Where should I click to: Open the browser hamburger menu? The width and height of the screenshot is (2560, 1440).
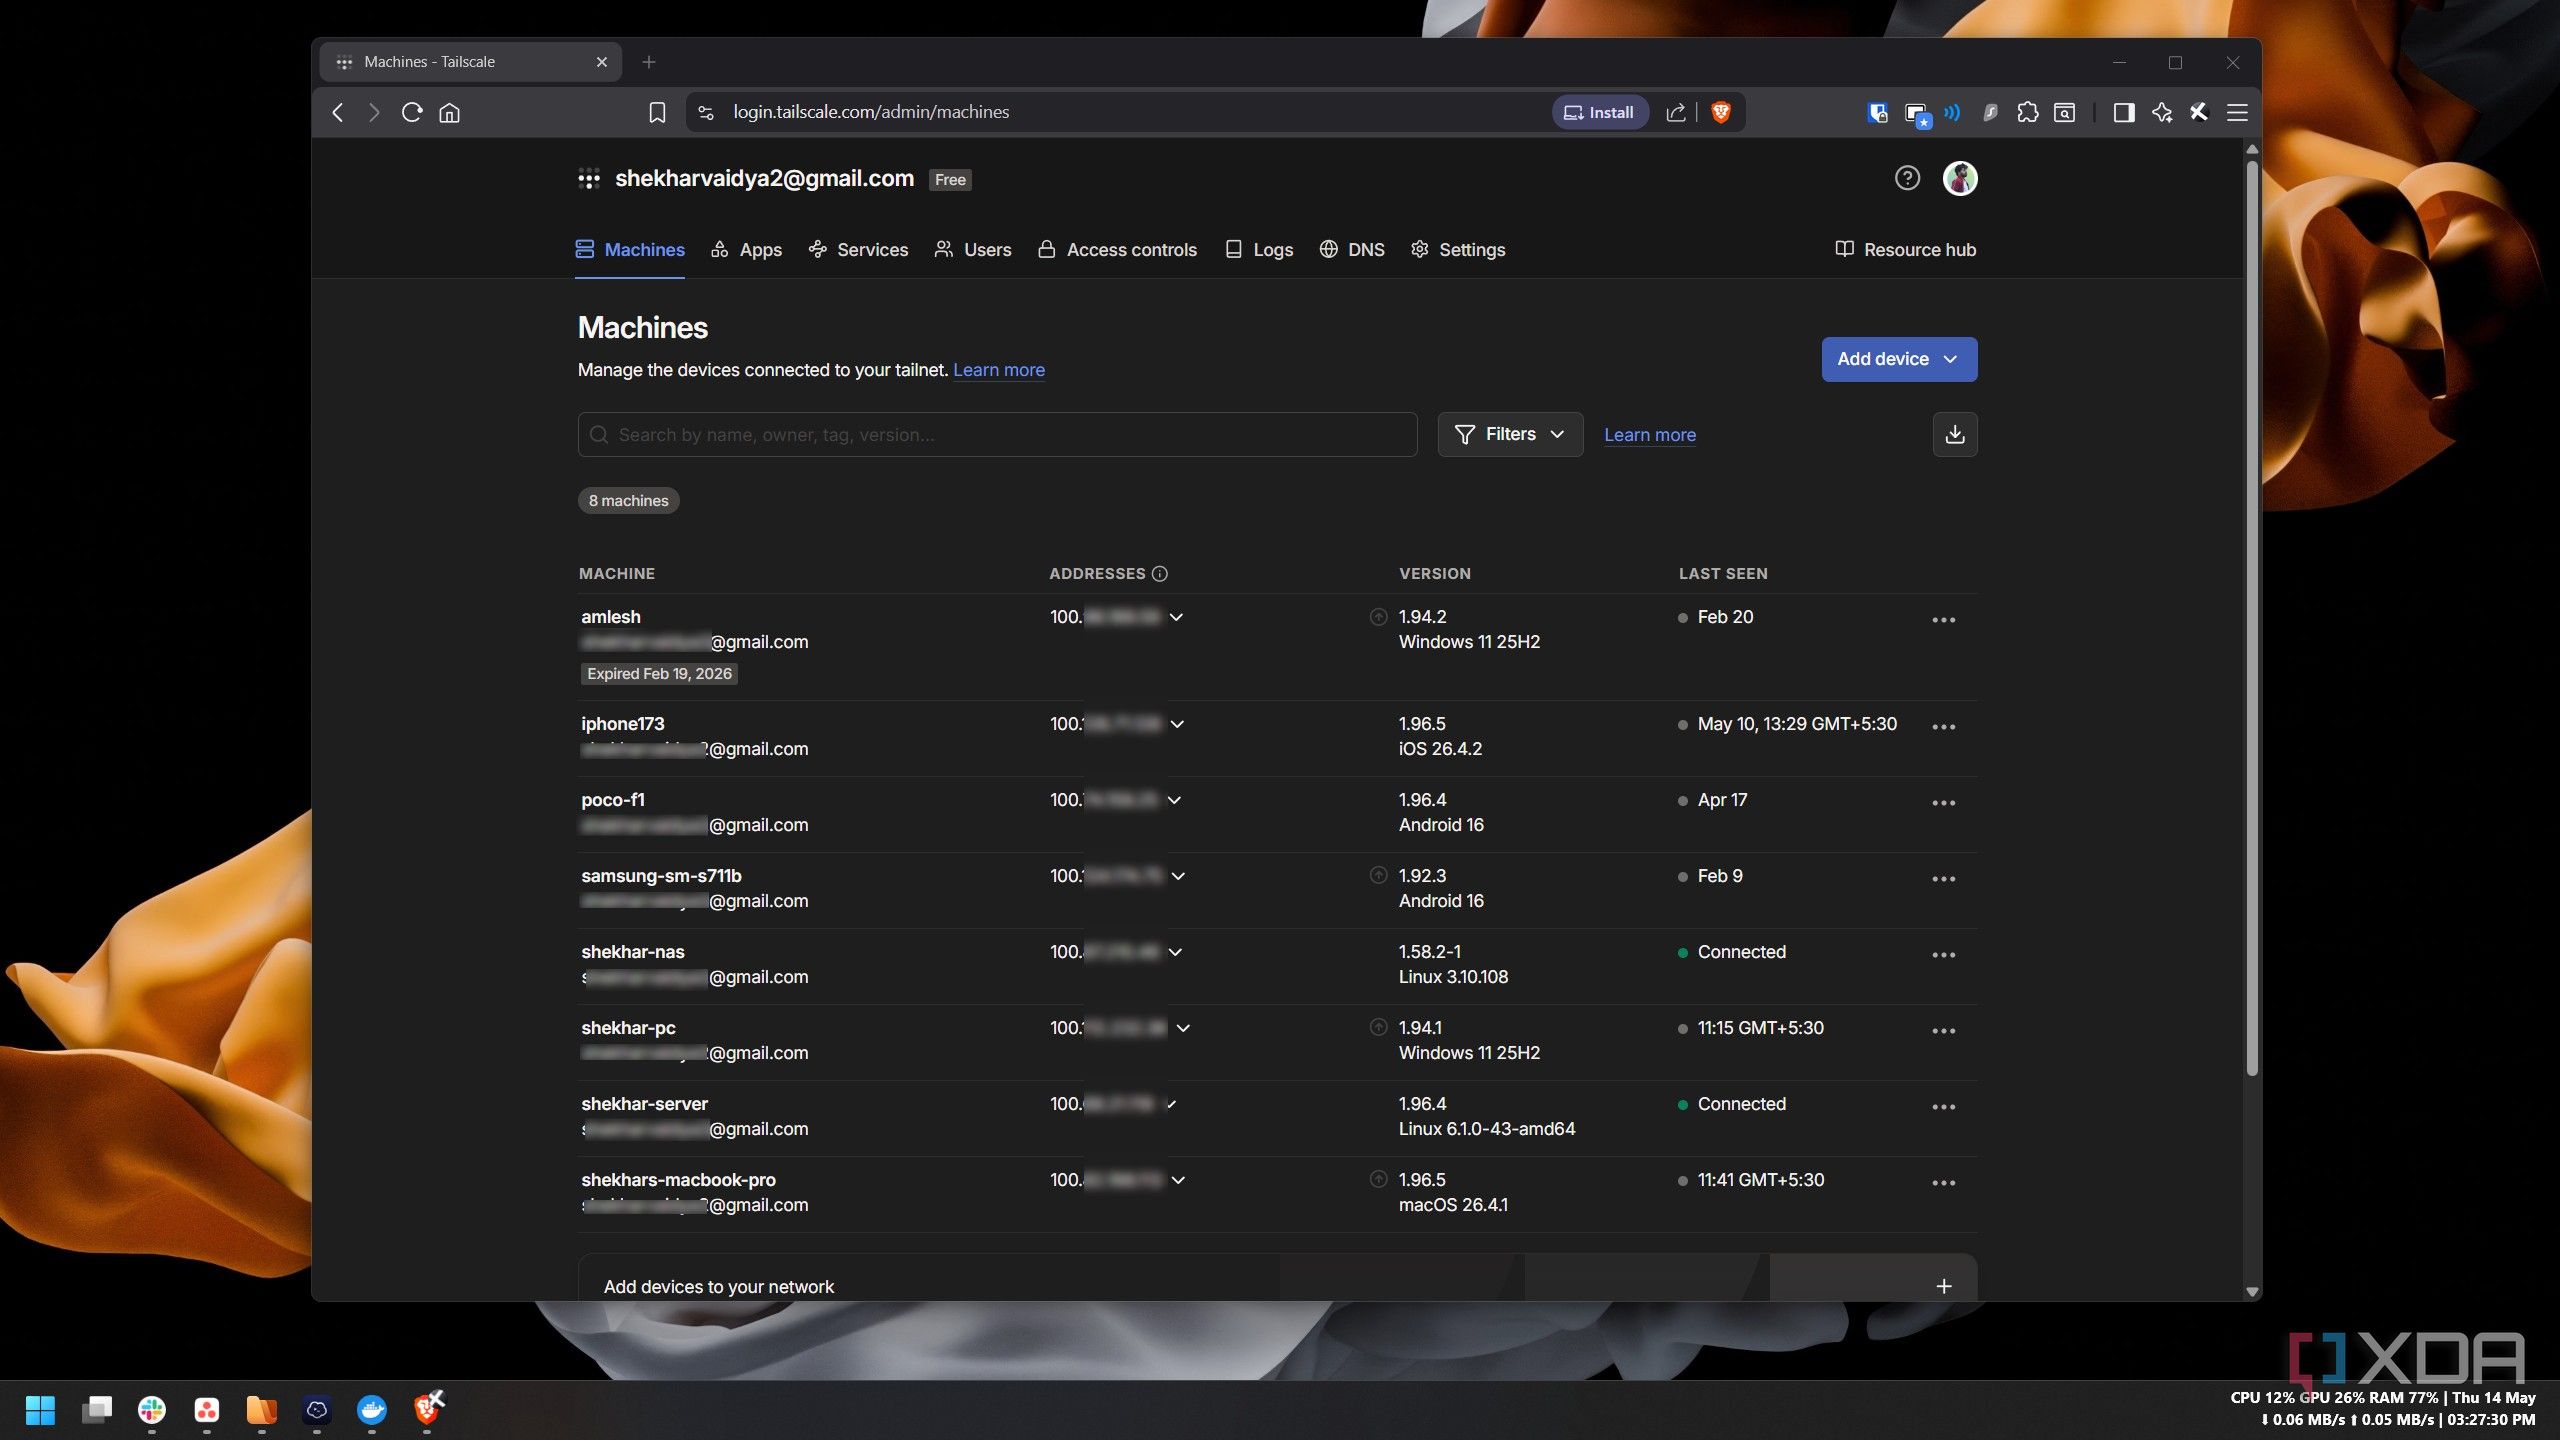[2237, 112]
